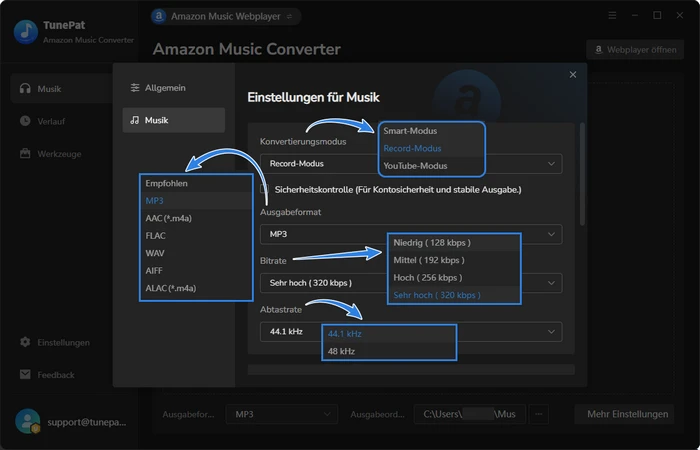Open the Sehr hoch (320 kbps) combo box
This screenshot has height=450, width=700.
[411, 283]
